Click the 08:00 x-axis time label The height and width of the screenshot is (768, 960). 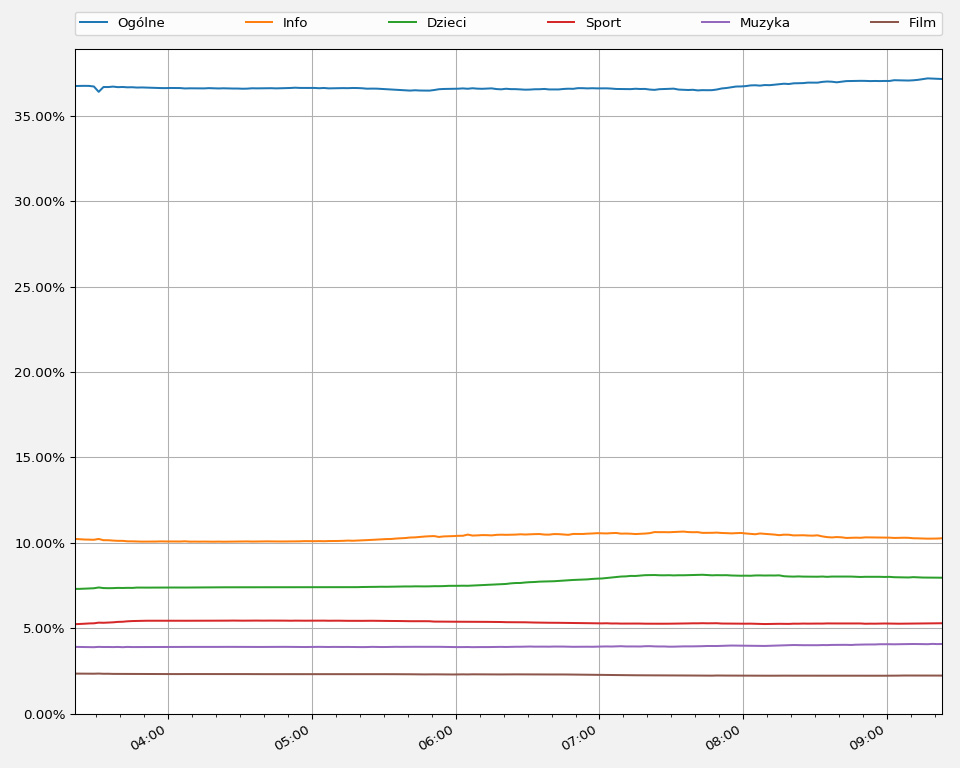pyautogui.click(x=722, y=738)
